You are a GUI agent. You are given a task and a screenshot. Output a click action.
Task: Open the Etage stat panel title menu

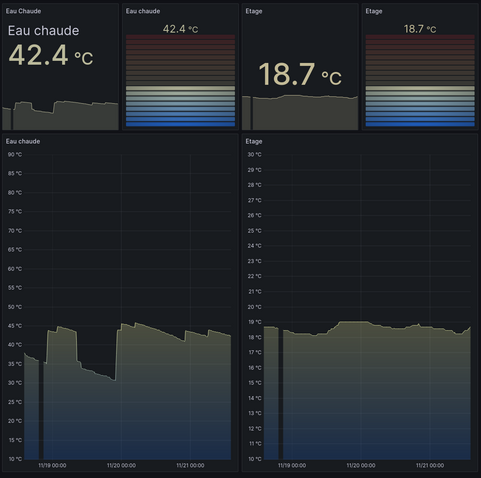pos(254,11)
